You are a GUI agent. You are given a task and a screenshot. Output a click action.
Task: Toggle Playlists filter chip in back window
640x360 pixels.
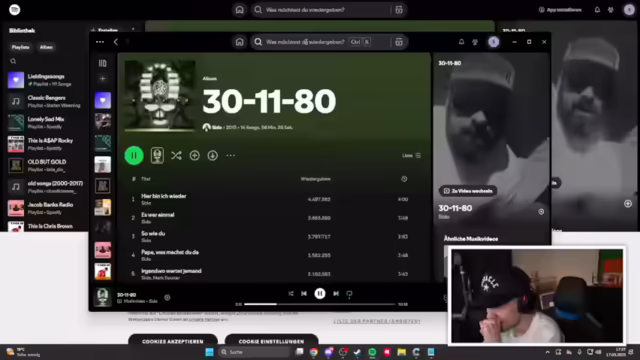(x=20, y=47)
